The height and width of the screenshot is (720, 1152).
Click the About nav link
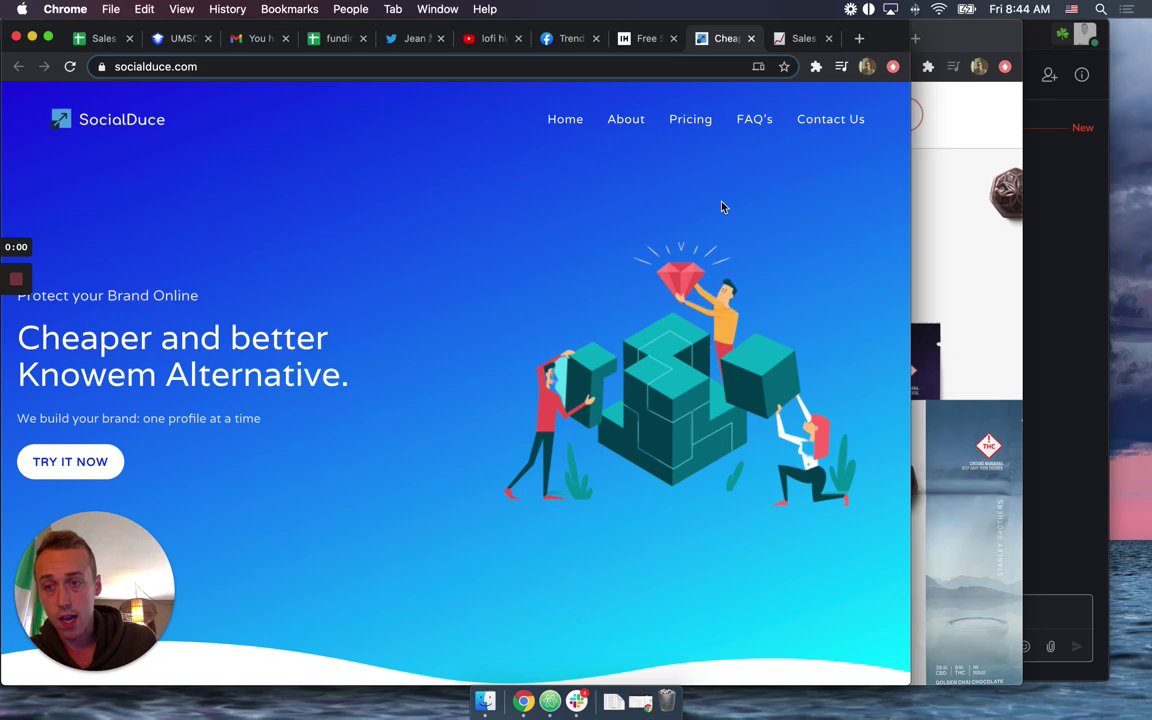click(x=626, y=119)
